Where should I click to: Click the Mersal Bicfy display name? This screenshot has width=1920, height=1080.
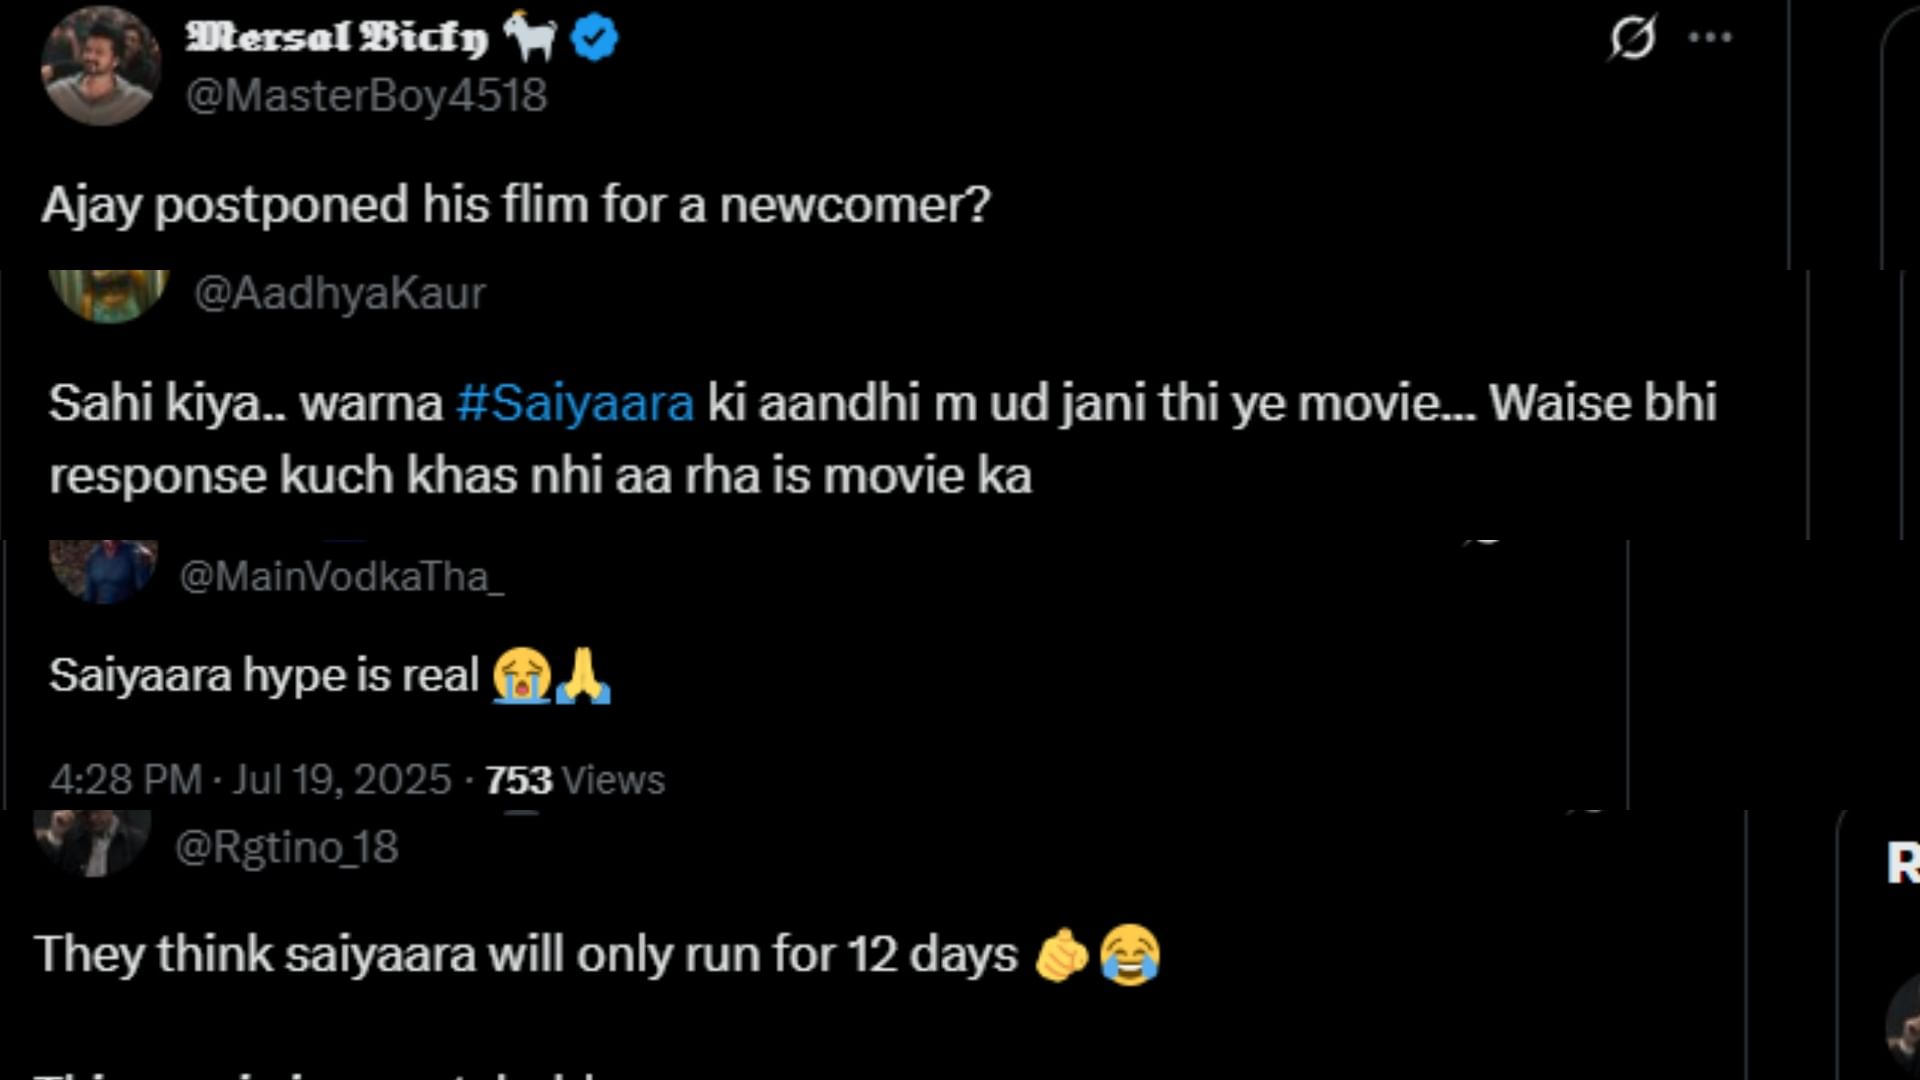pyautogui.click(x=337, y=38)
